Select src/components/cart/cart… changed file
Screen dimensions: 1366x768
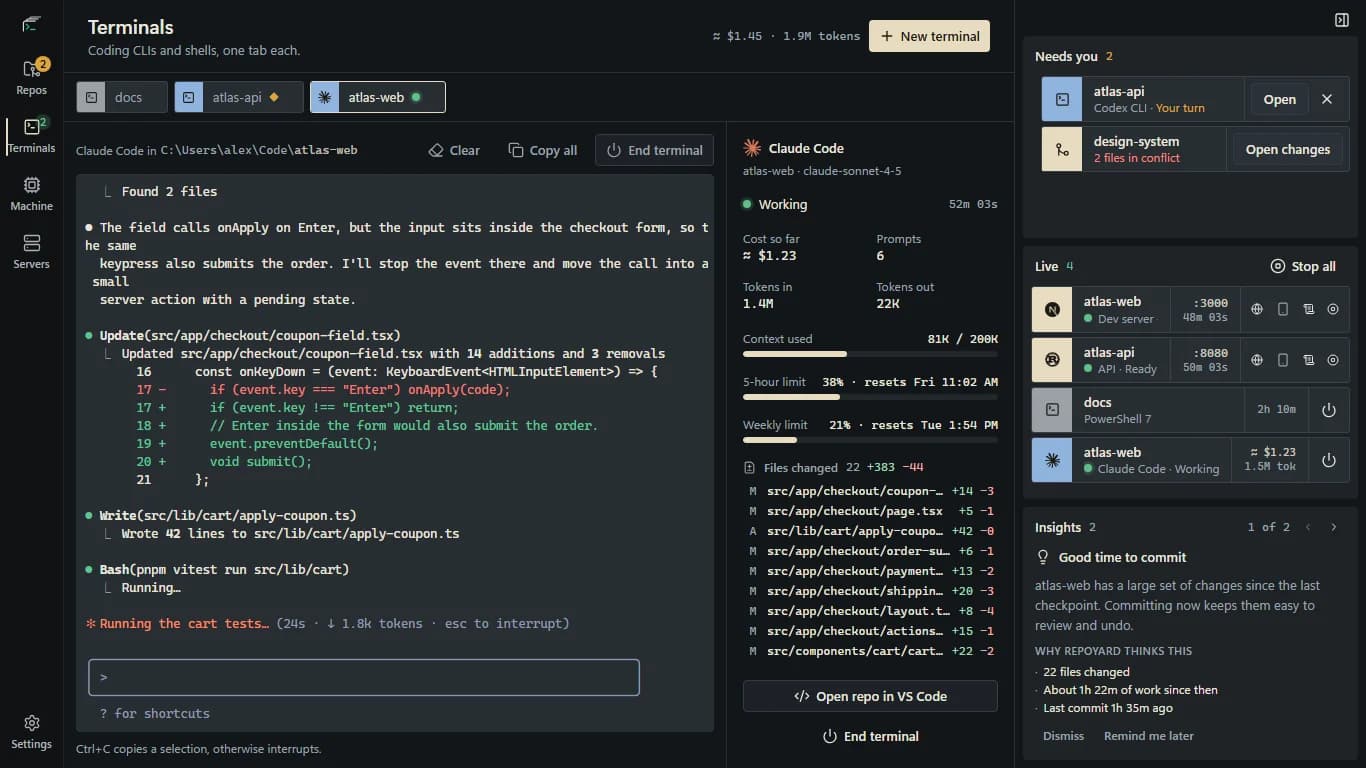tap(870, 651)
